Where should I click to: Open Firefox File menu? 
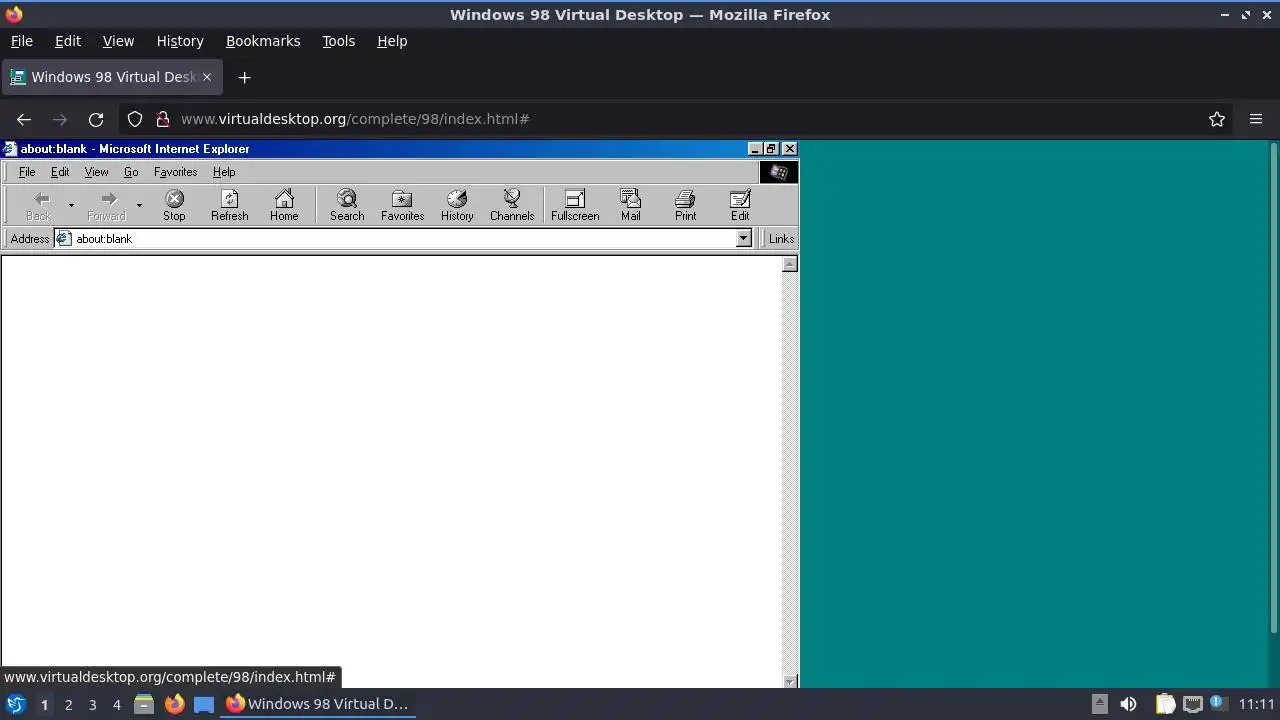(21, 41)
